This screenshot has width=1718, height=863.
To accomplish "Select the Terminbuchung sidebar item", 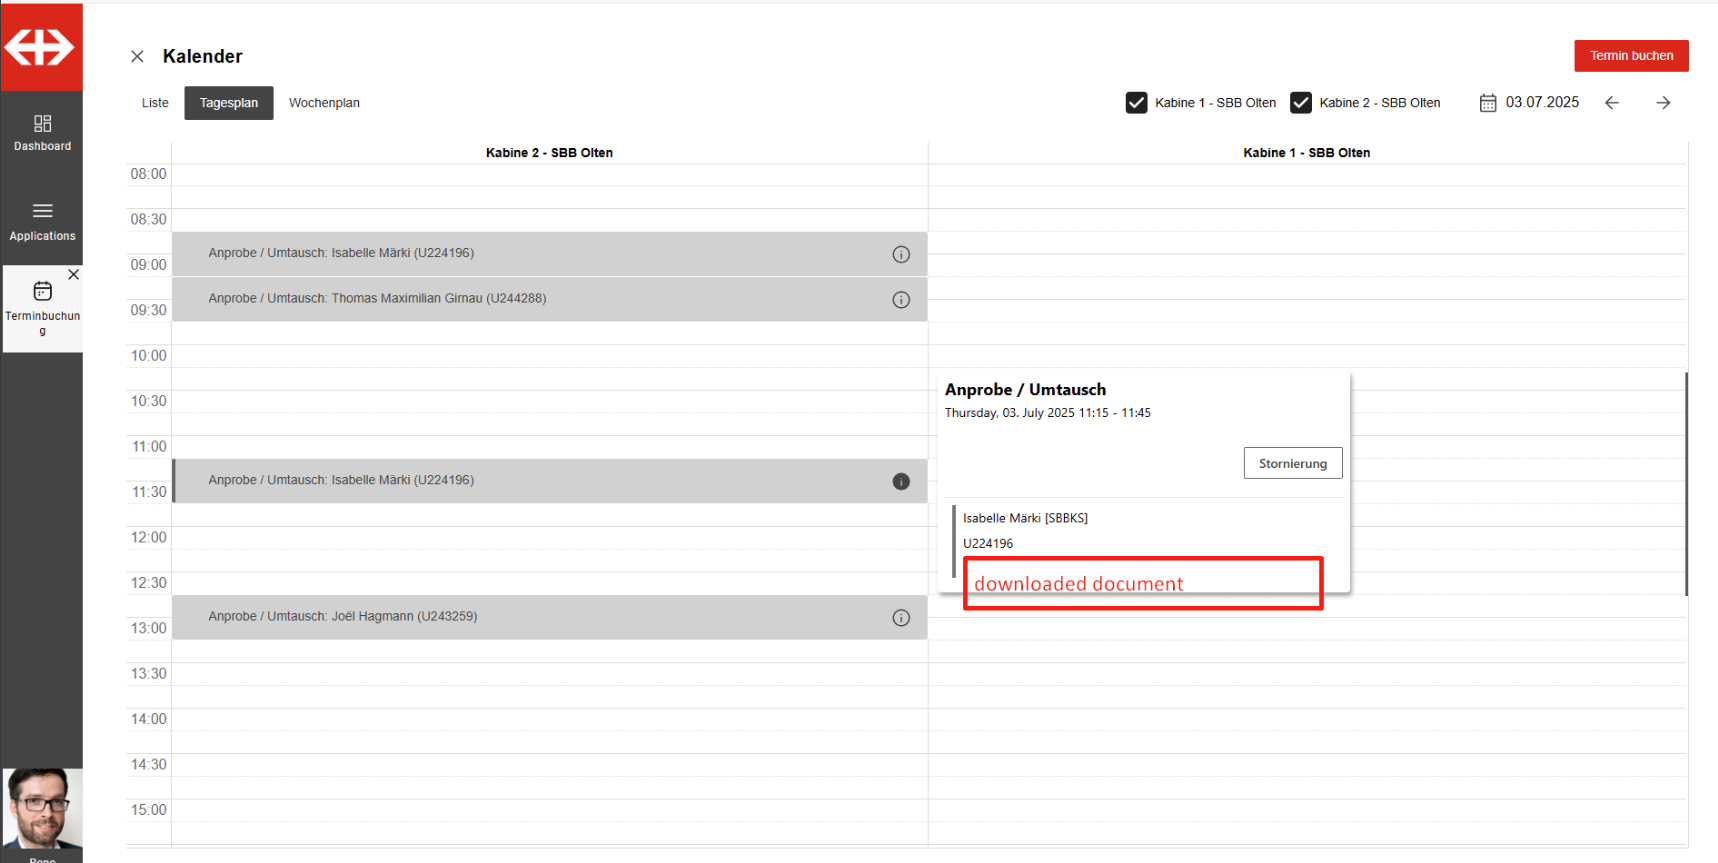I will pyautogui.click(x=42, y=306).
